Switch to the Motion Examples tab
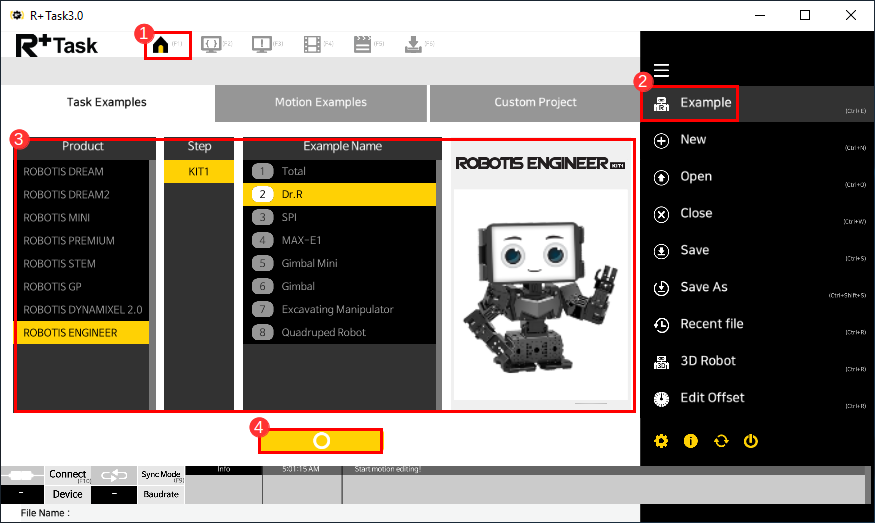The width and height of the screenshot is (875, 523). pyautogui.click(x=321, y=103)
